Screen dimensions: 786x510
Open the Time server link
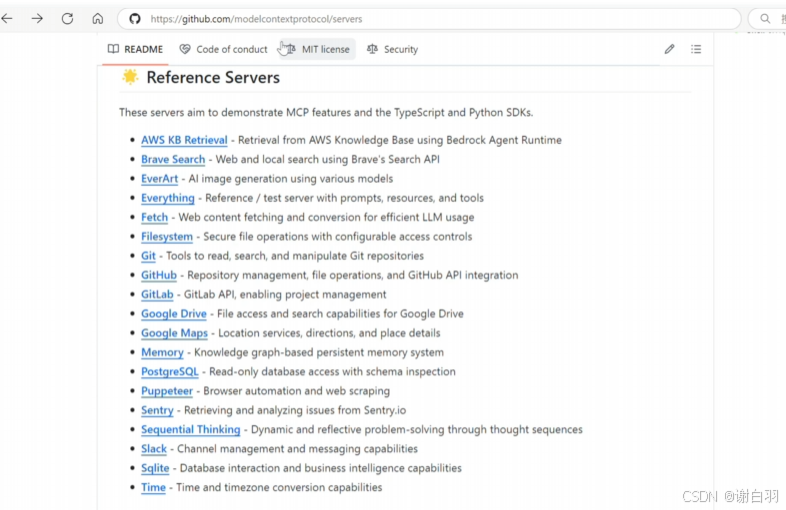coord(153,488)
